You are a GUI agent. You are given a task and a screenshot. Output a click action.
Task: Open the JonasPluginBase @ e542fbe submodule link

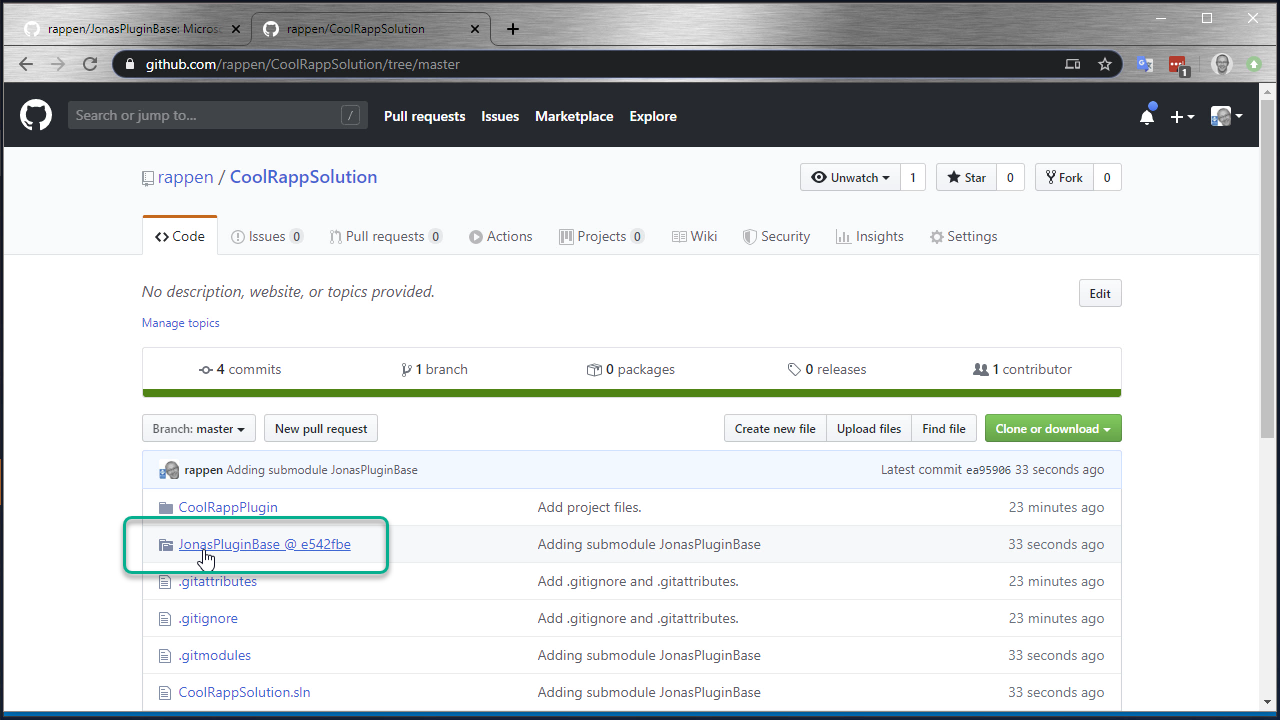(265, 545)
